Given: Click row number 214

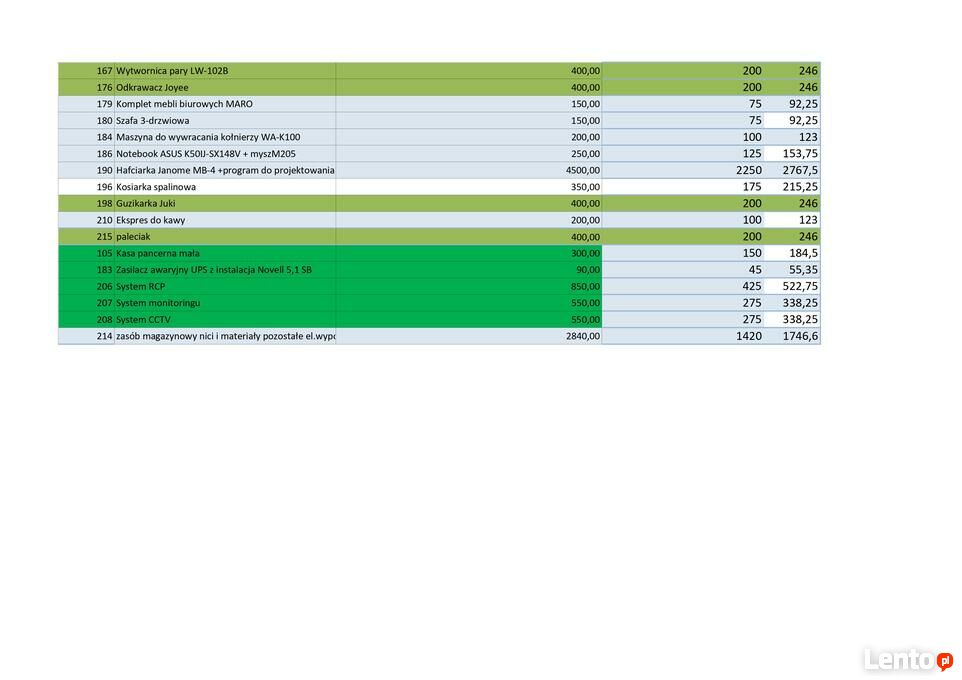Looking at the screenshot, I should (87, 336).
